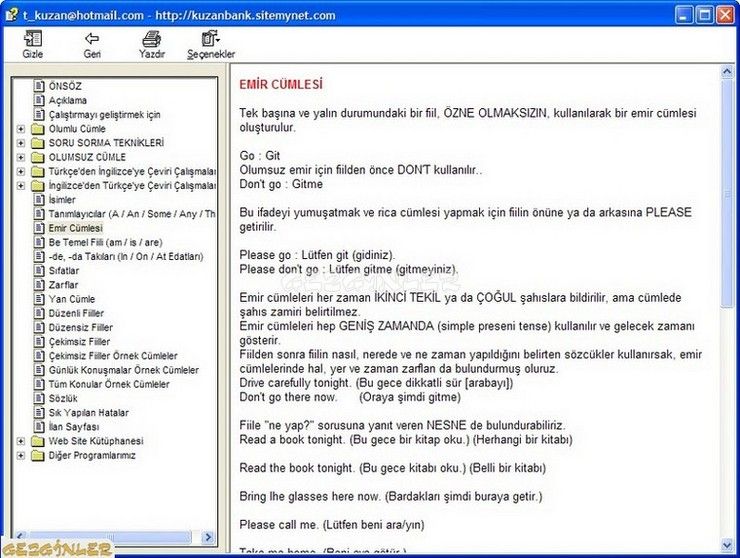Screen dimensions: 740x558
Task: Click the SORU SORMA TEKNİKLERİ folder icon
Action: tap(38, 143)
